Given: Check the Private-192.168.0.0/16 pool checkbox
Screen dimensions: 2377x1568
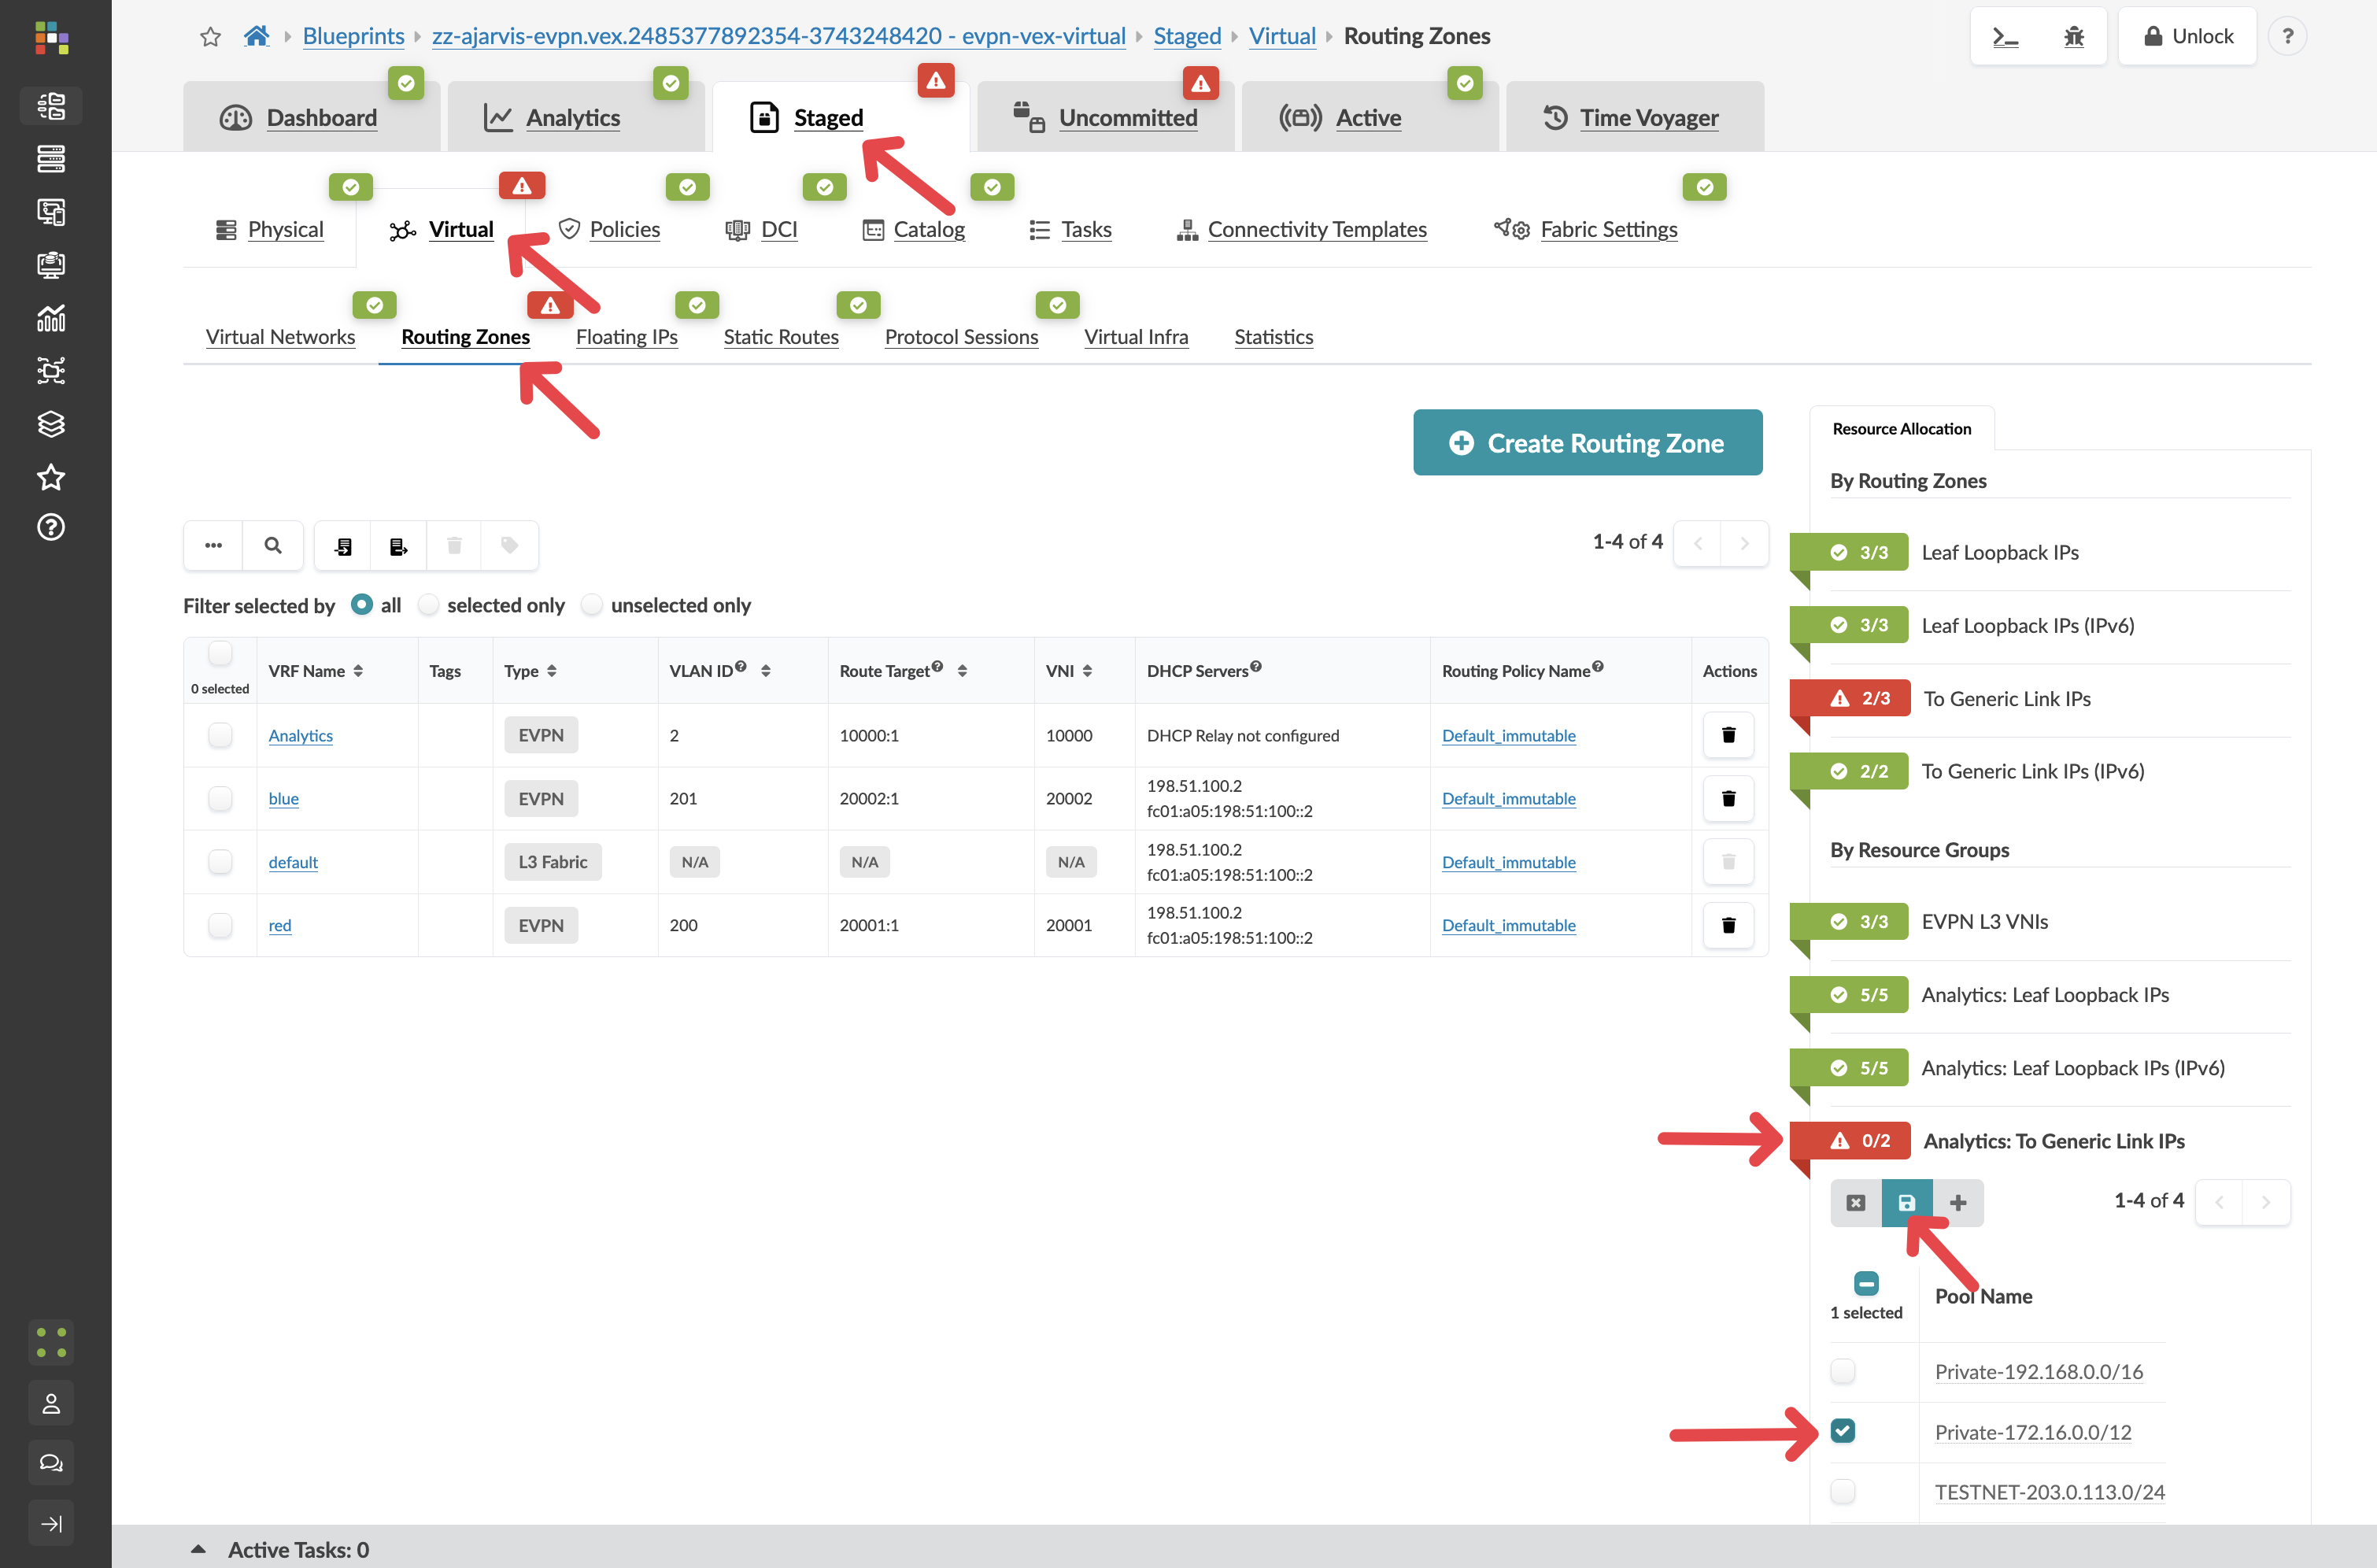Looking at the screenshot, I should click(1843, 1371).
